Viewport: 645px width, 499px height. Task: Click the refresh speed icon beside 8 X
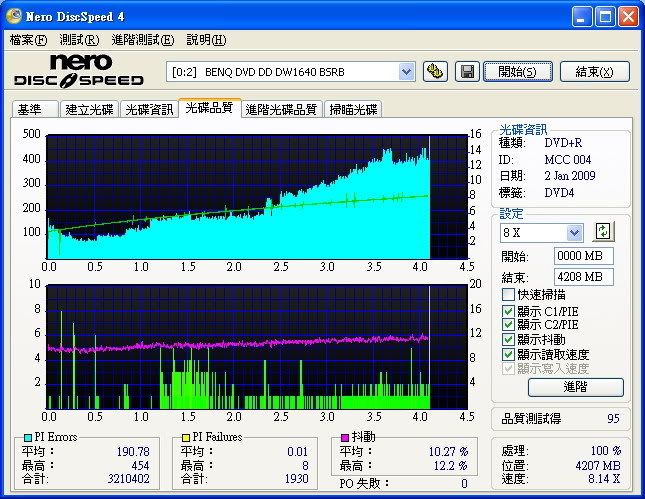click(x=603, y=232)
